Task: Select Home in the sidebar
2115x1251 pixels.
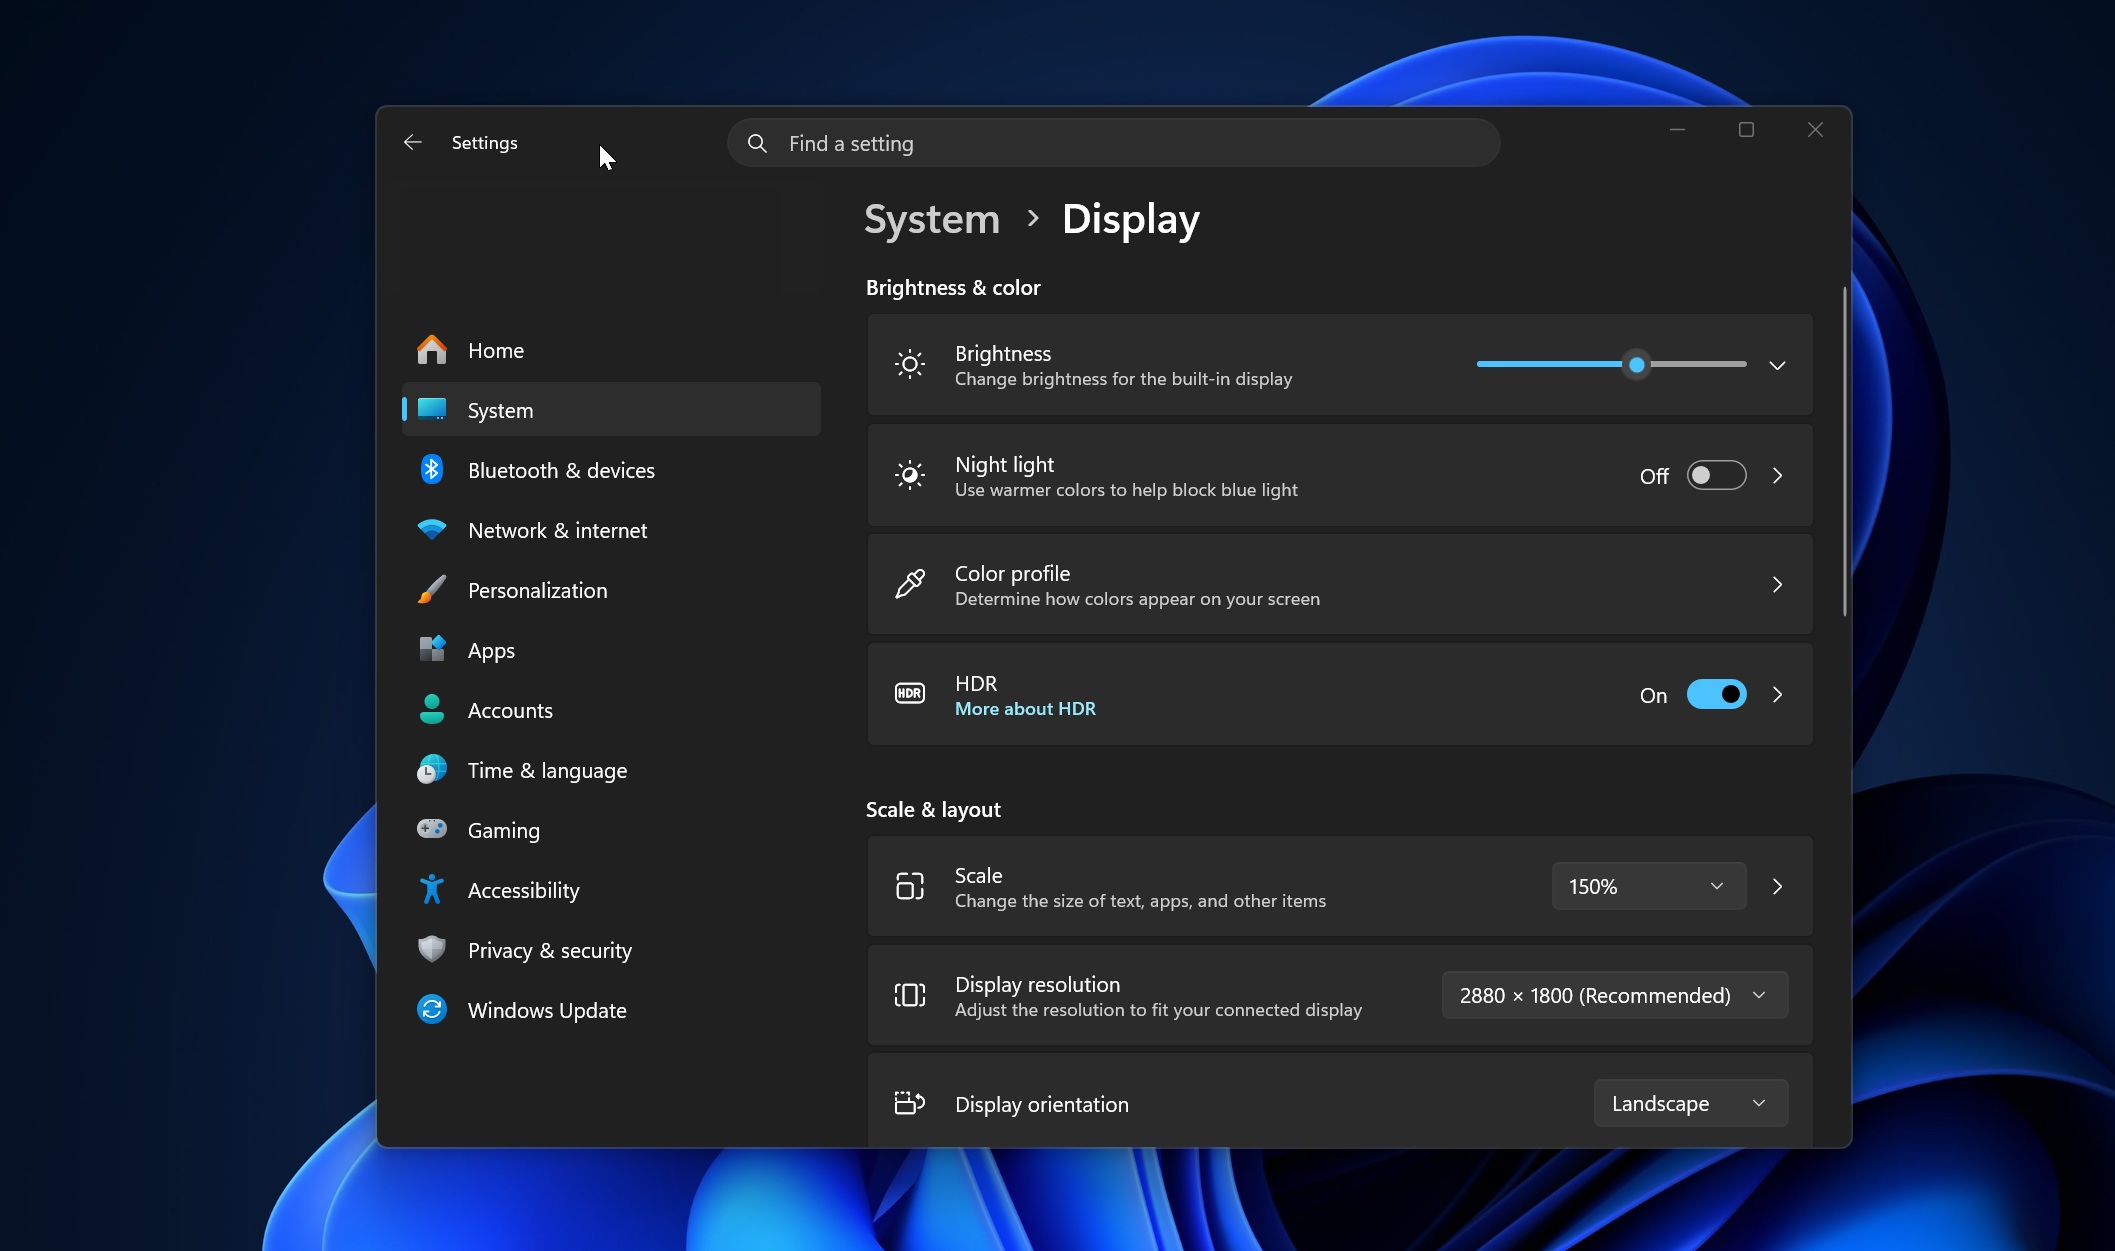Action: [611, 350]
